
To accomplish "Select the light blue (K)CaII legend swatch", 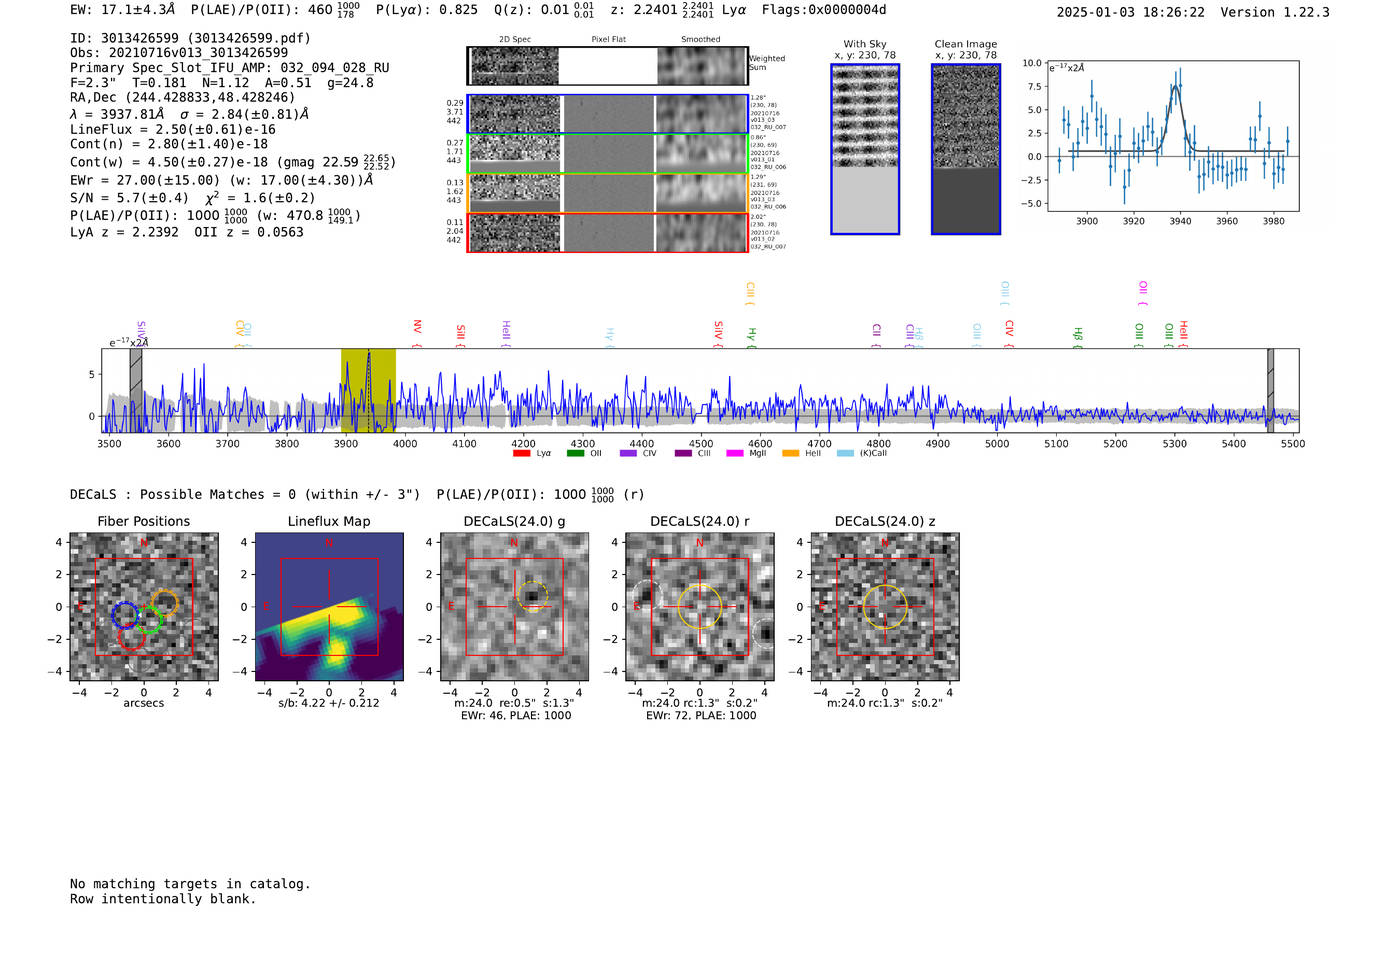I will point(845,453).
